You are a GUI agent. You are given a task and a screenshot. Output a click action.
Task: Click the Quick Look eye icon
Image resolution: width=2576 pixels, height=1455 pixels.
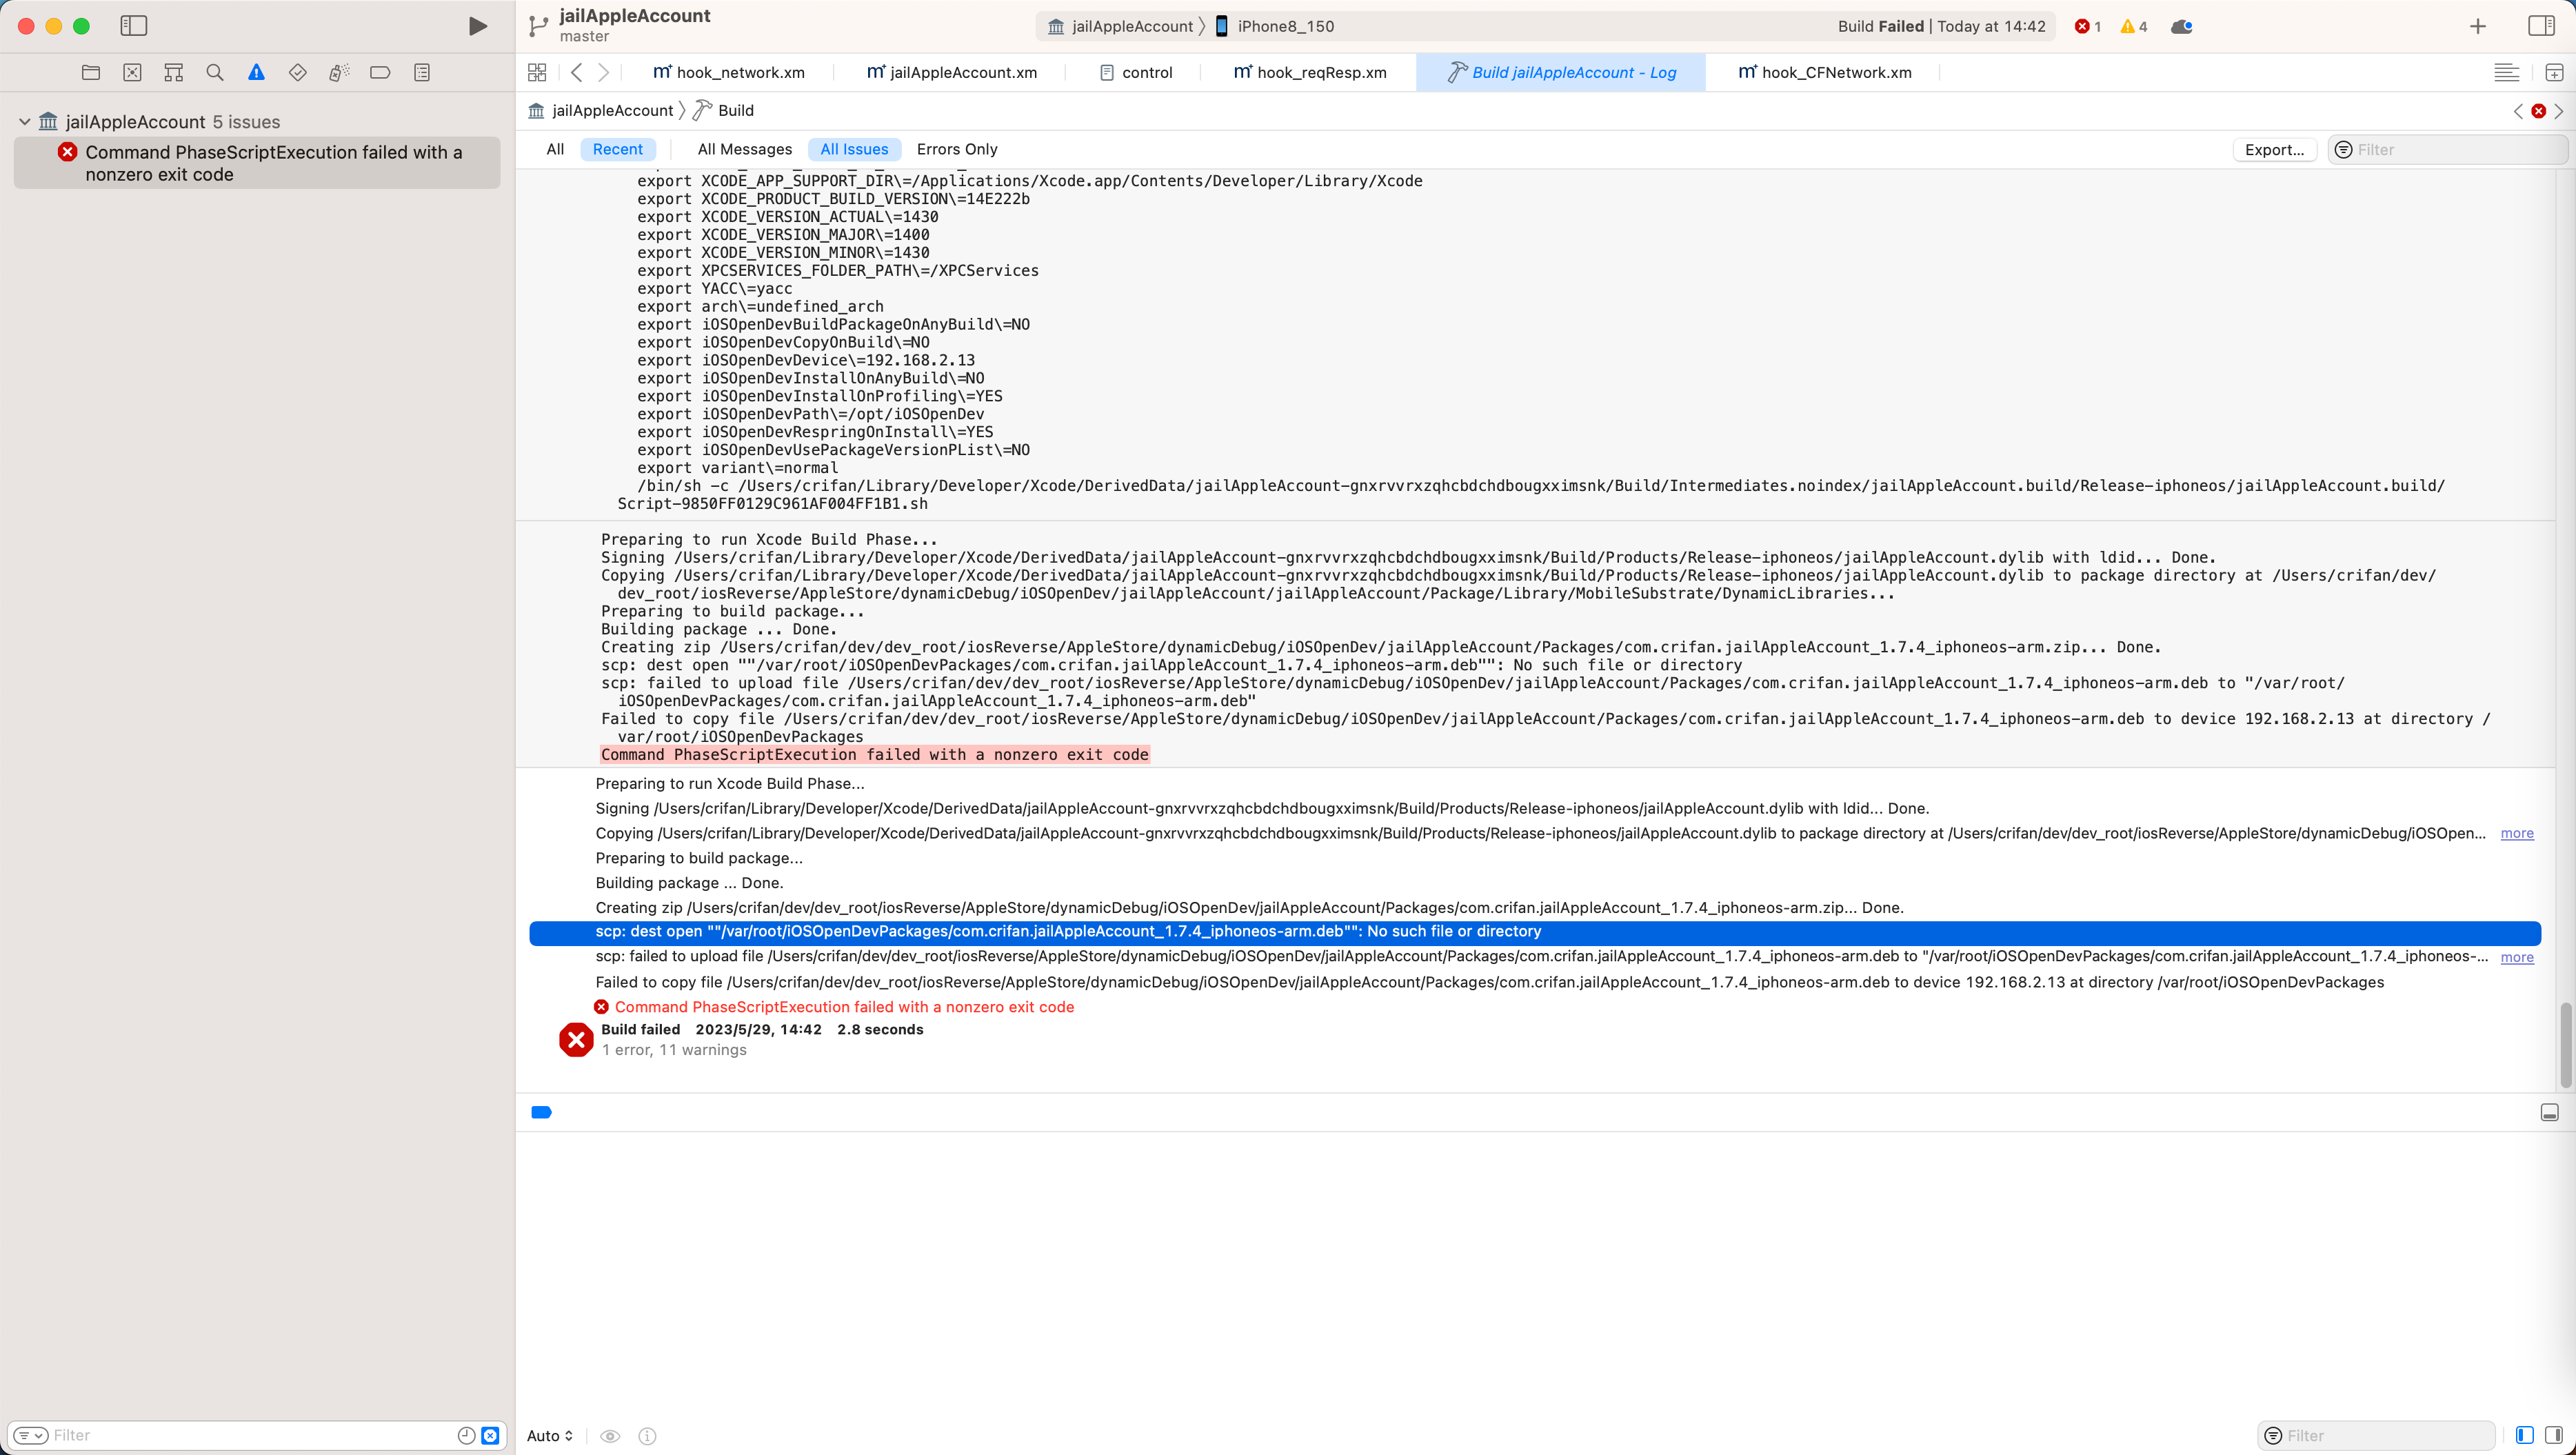pyautogui.click(x=610, y=1436)
